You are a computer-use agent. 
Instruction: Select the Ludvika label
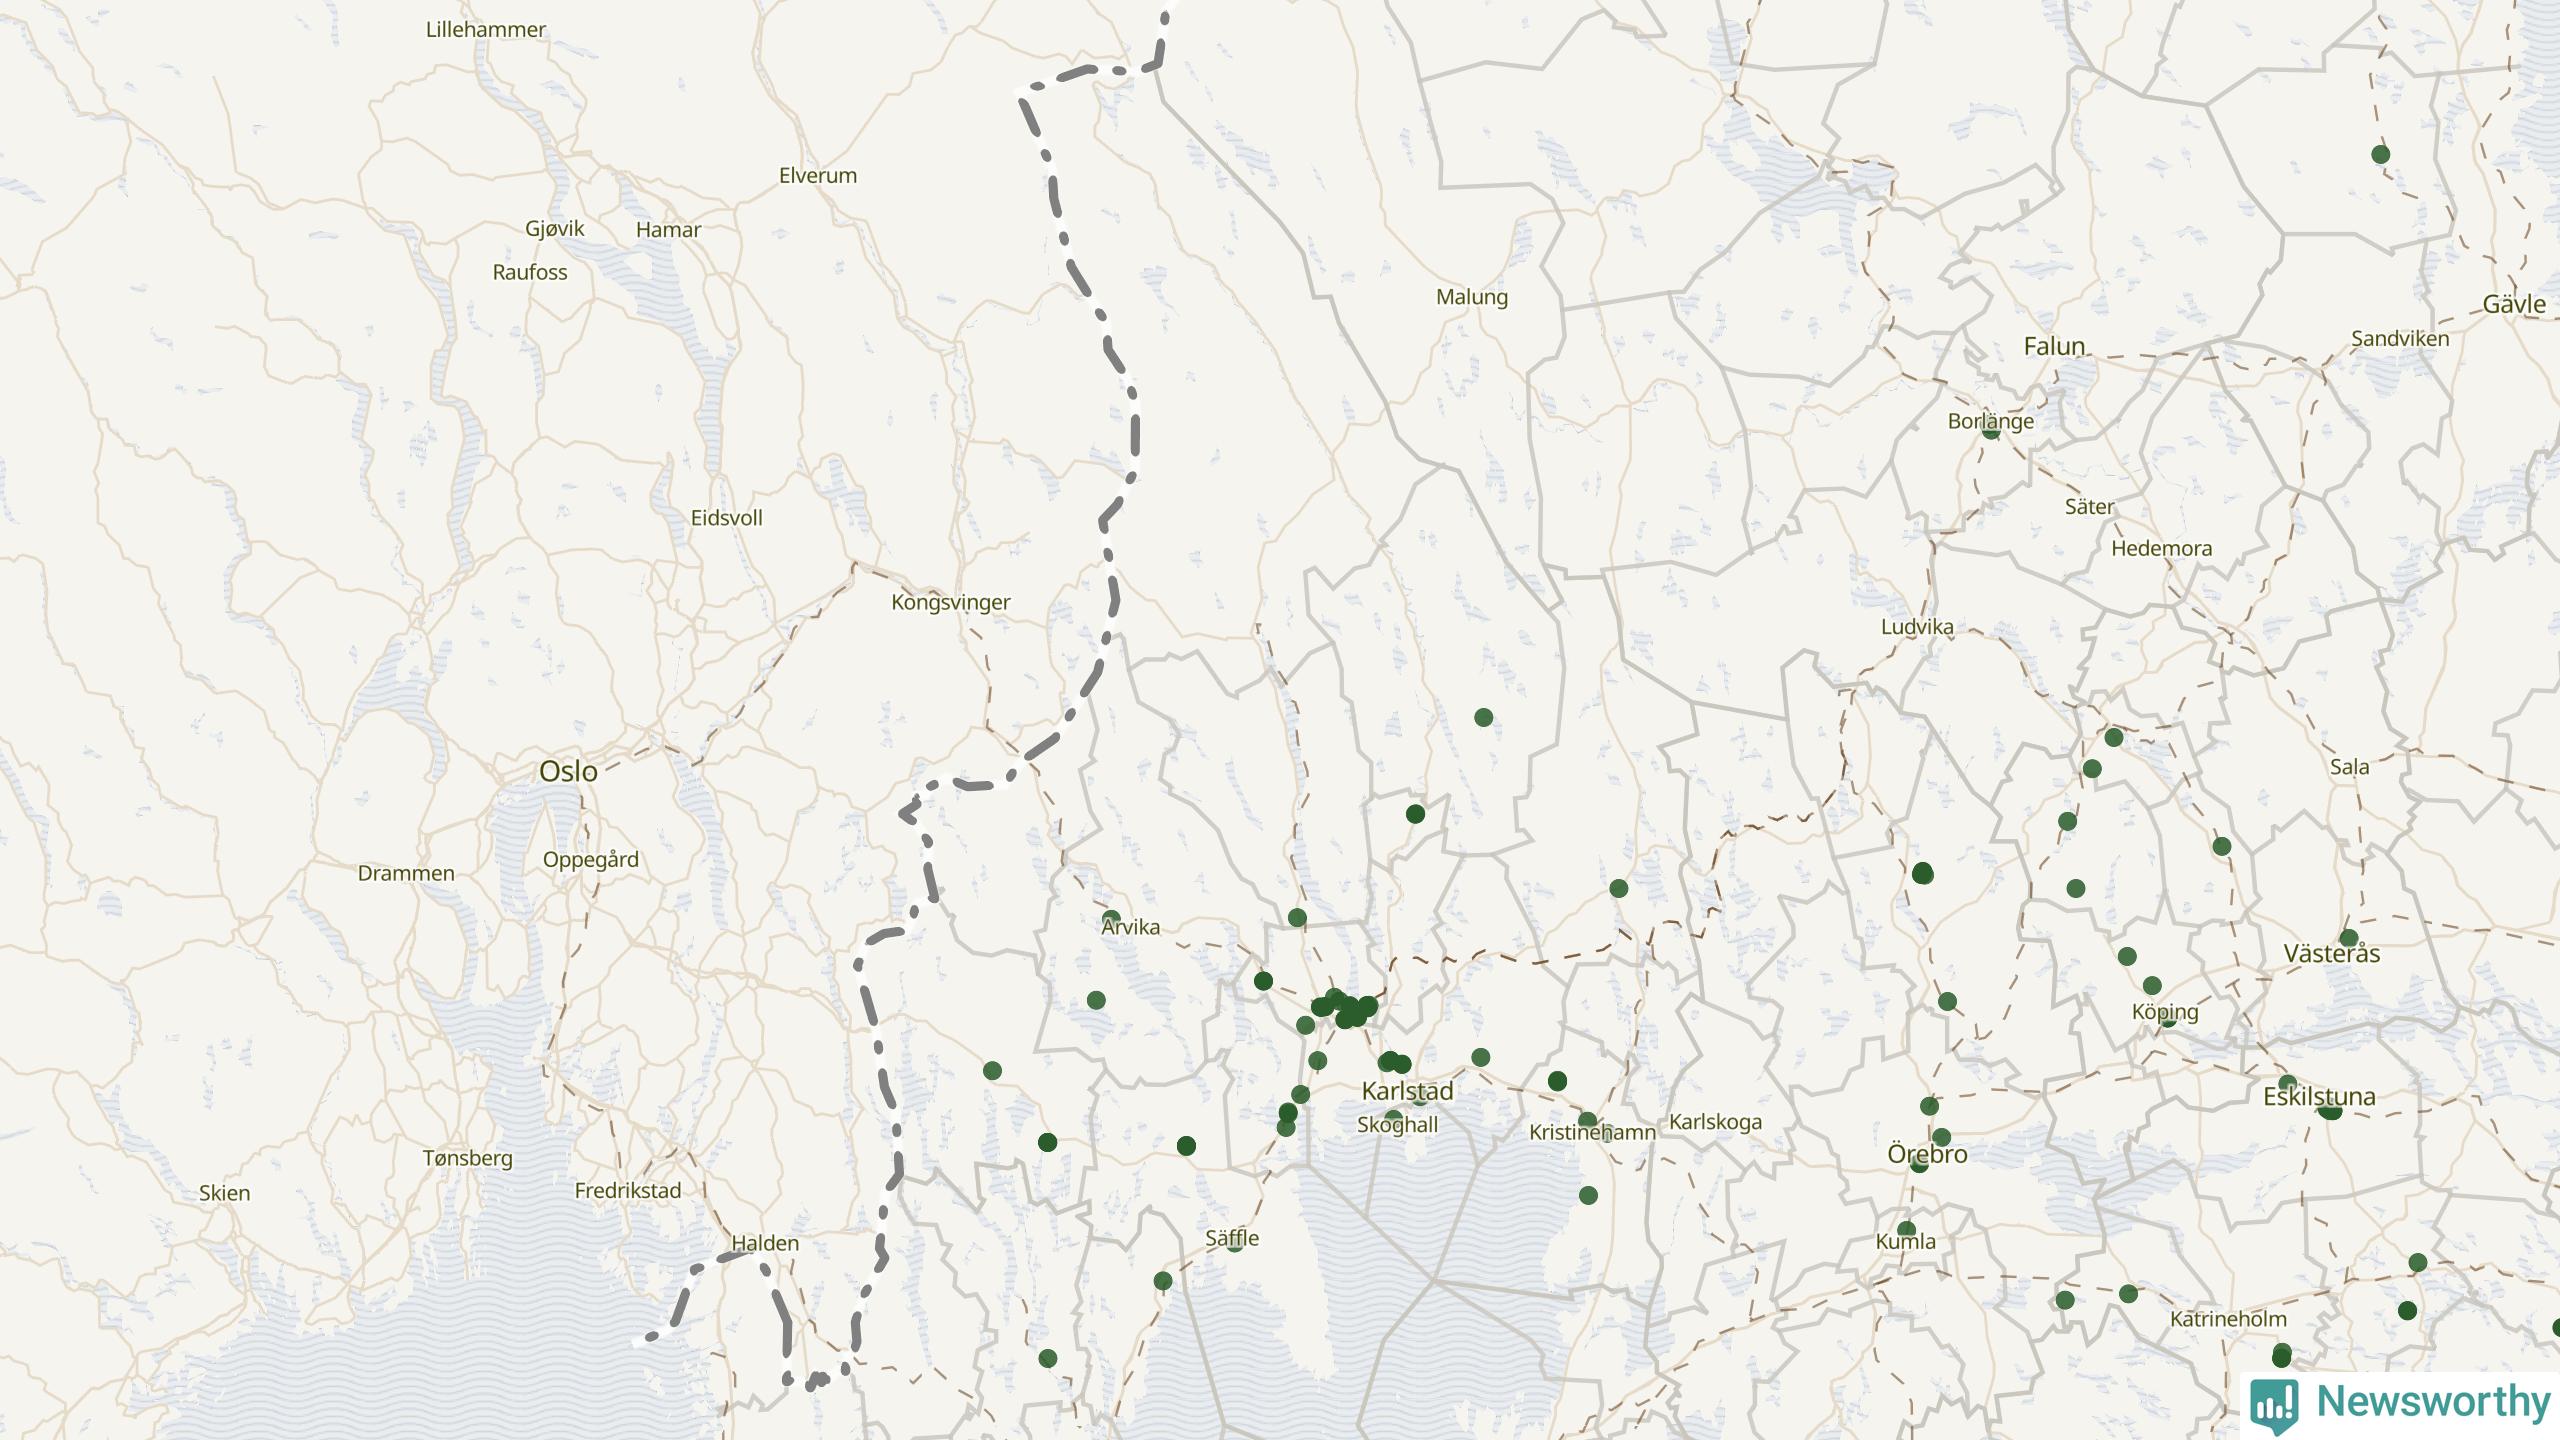[x=1918, y=628]
